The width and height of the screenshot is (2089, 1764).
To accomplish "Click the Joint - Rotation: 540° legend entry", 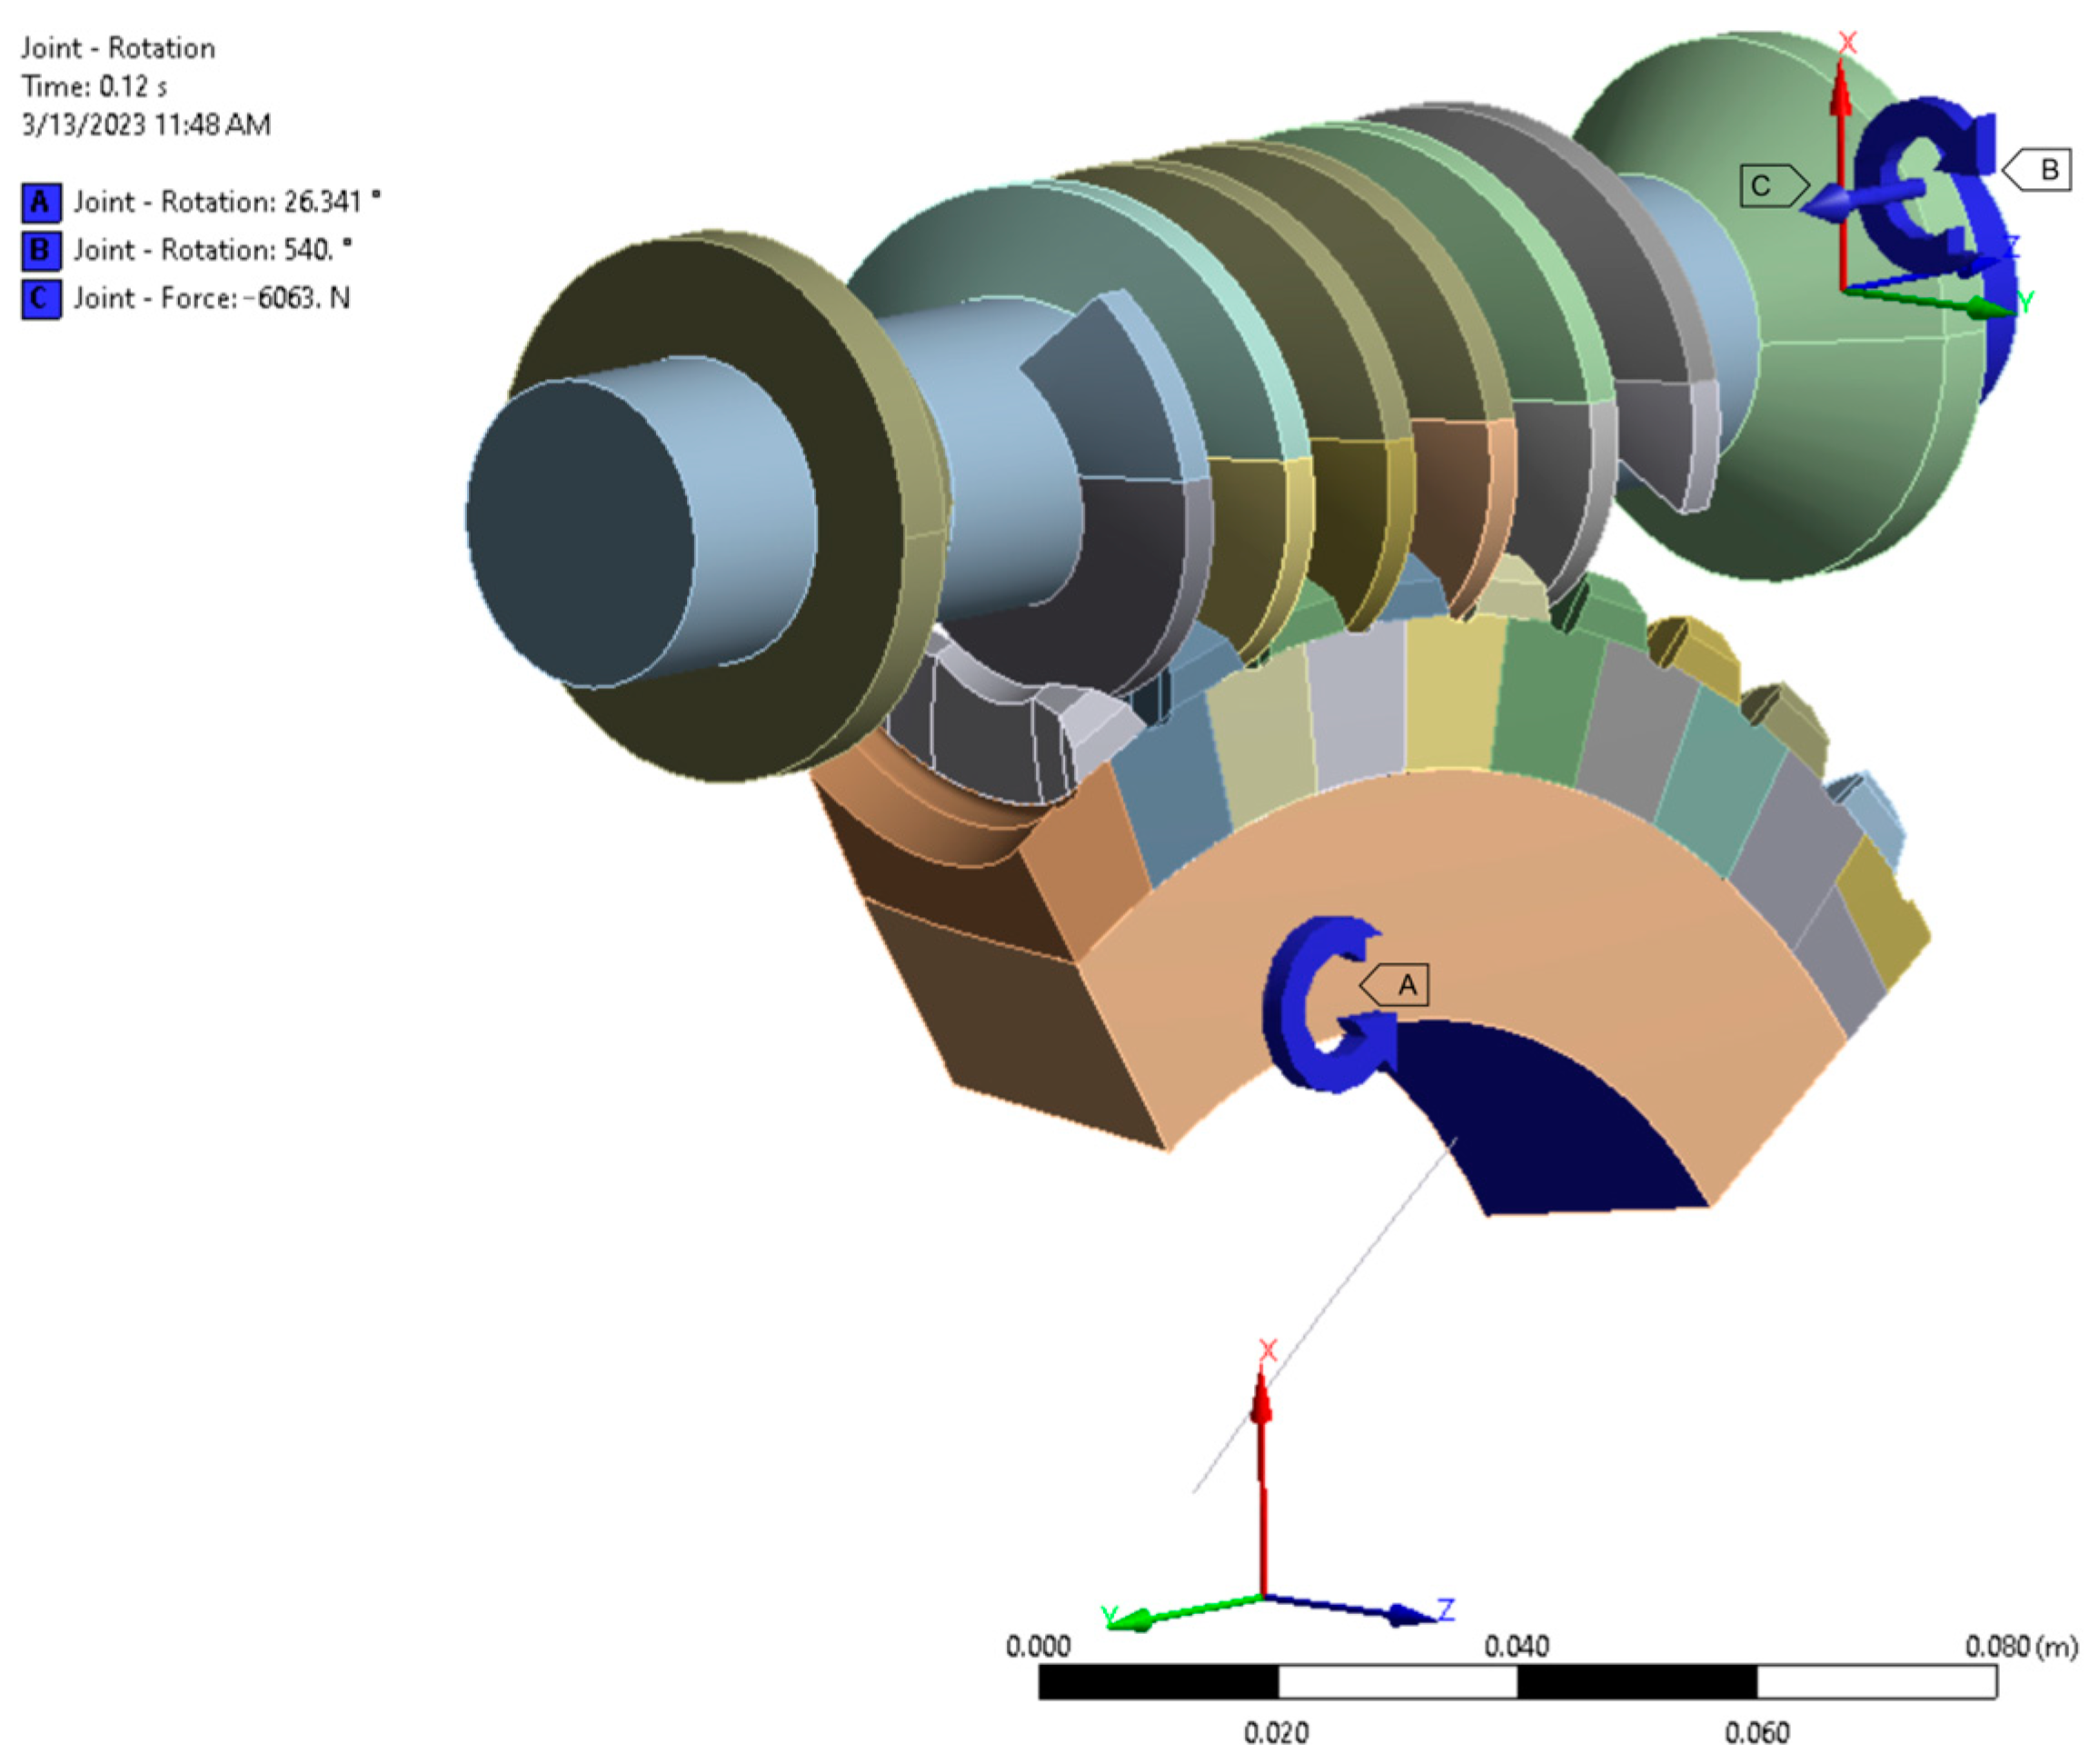I will tap(212, 250).
